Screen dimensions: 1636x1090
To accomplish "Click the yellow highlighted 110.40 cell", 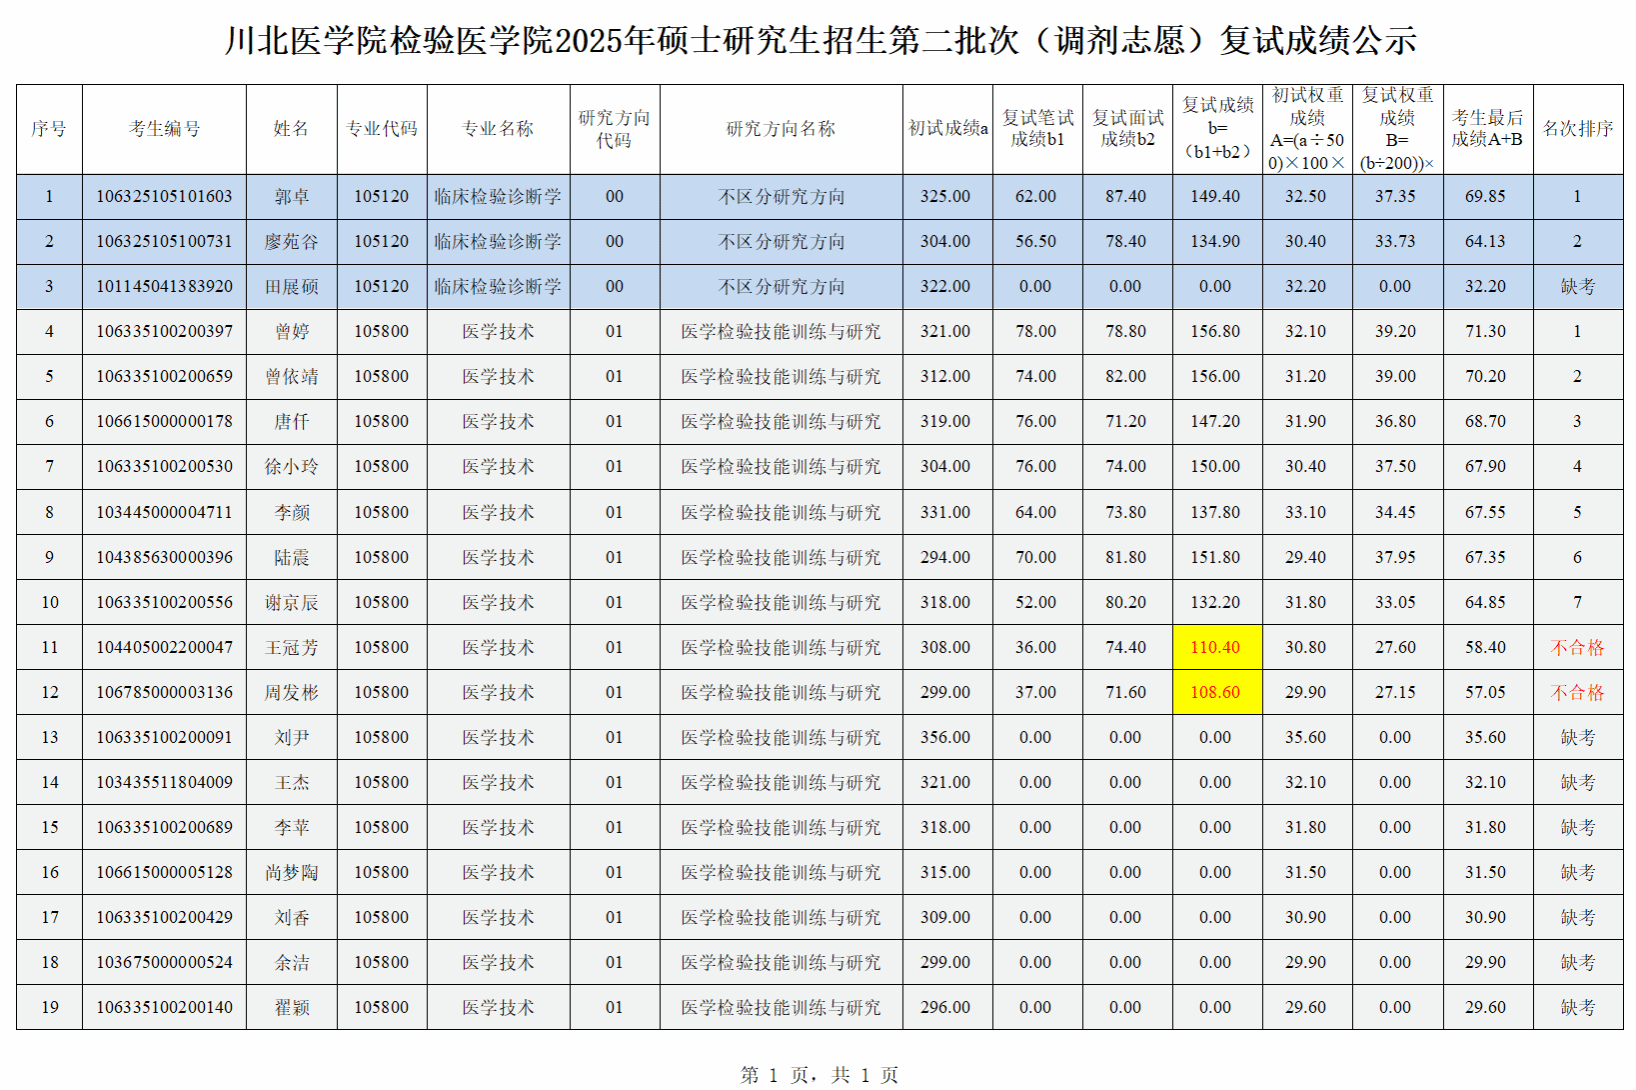I will point(1215,647).
